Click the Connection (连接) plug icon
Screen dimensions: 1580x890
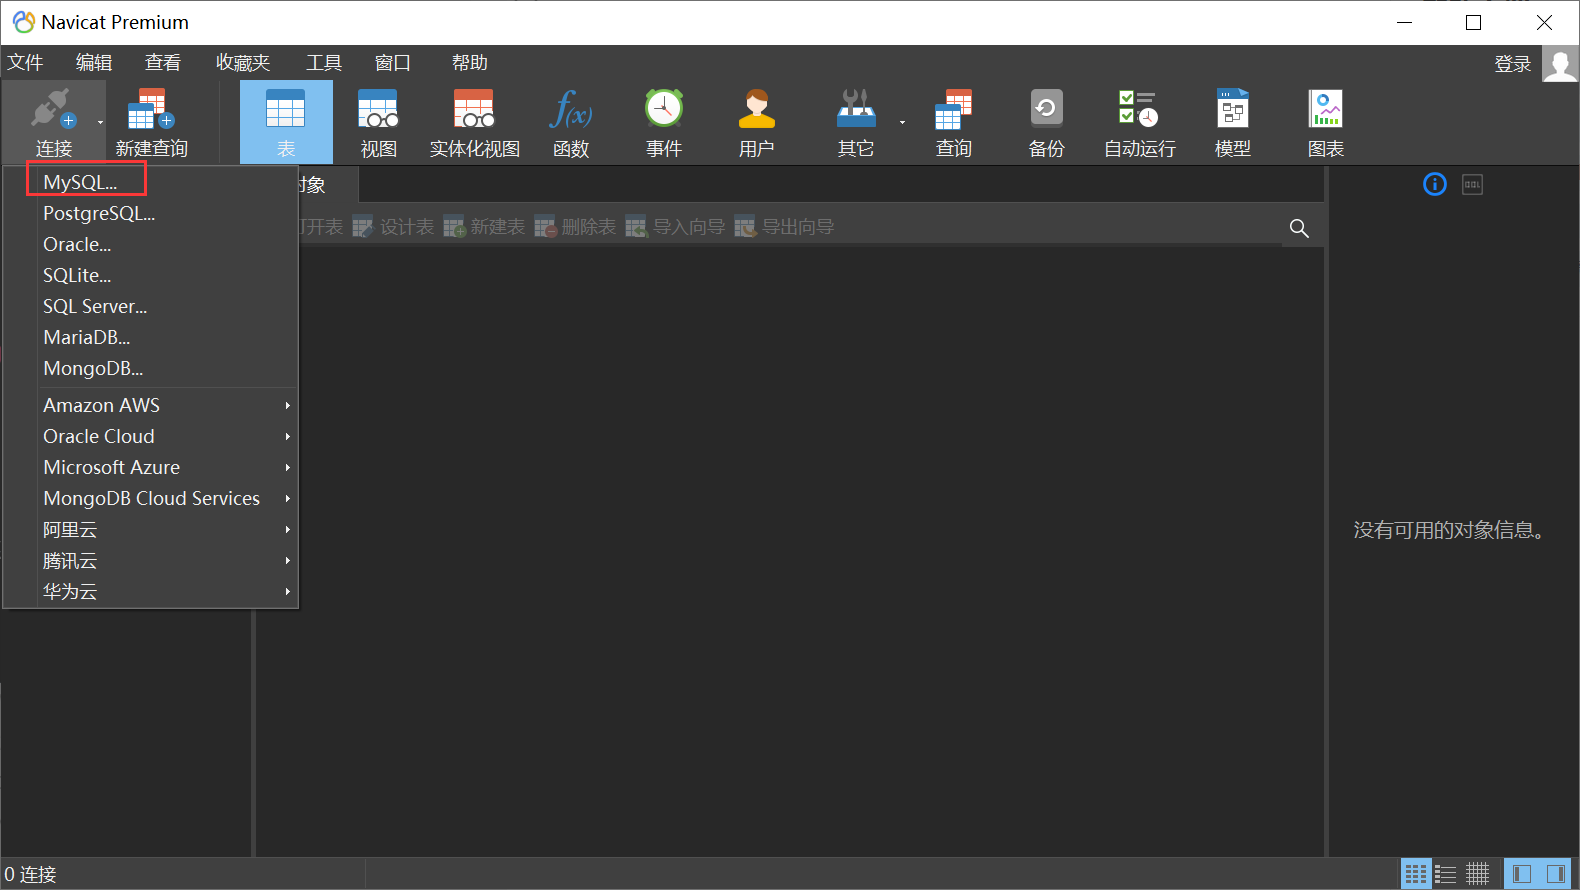[53, 110]
